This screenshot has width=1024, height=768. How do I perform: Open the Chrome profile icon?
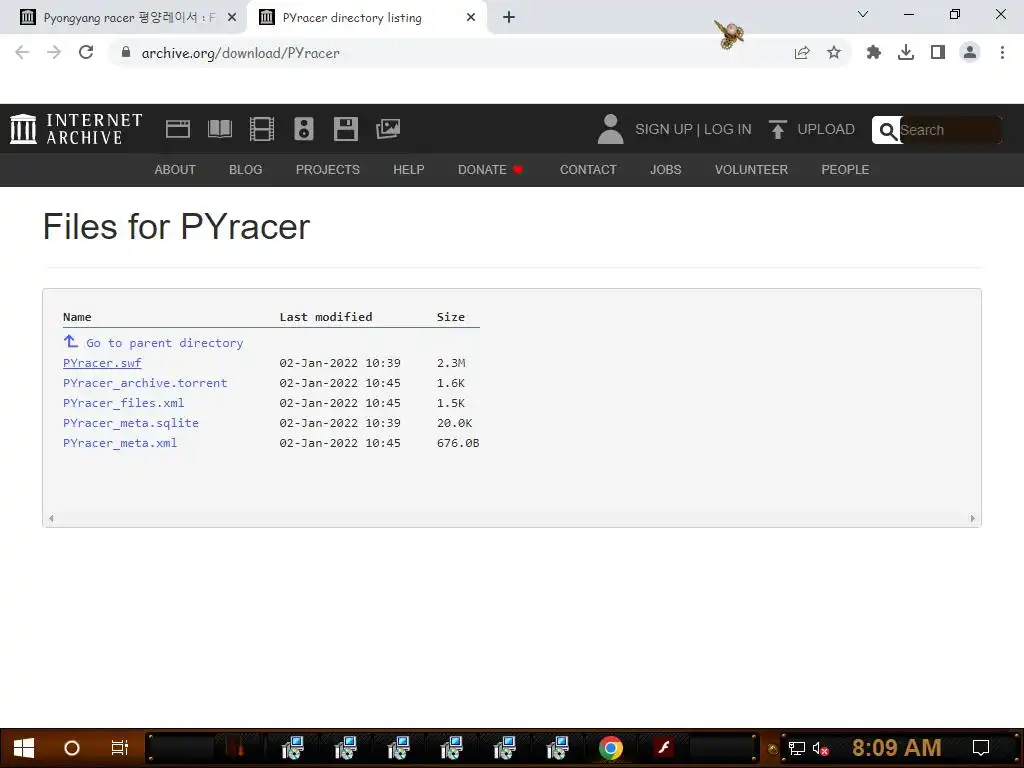click(x=970, y=52)
